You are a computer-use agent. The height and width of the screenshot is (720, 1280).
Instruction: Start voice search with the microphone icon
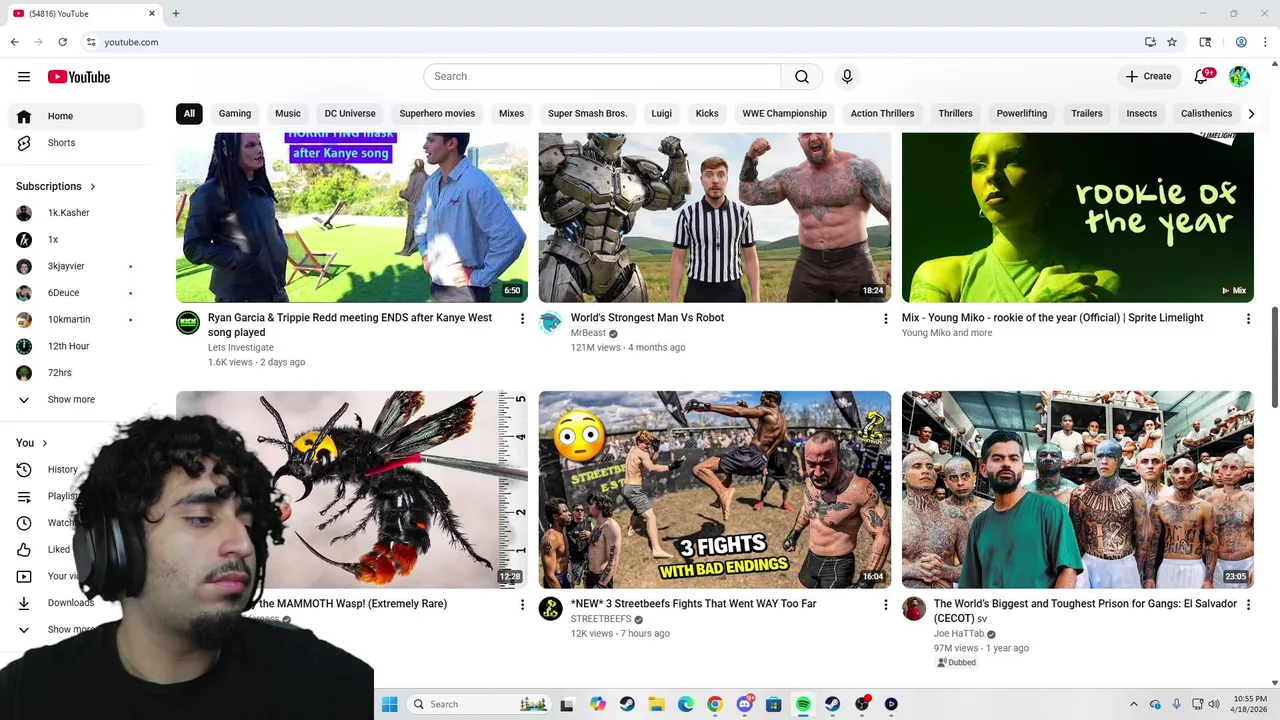pyautogui.click(x=847, y=77)
